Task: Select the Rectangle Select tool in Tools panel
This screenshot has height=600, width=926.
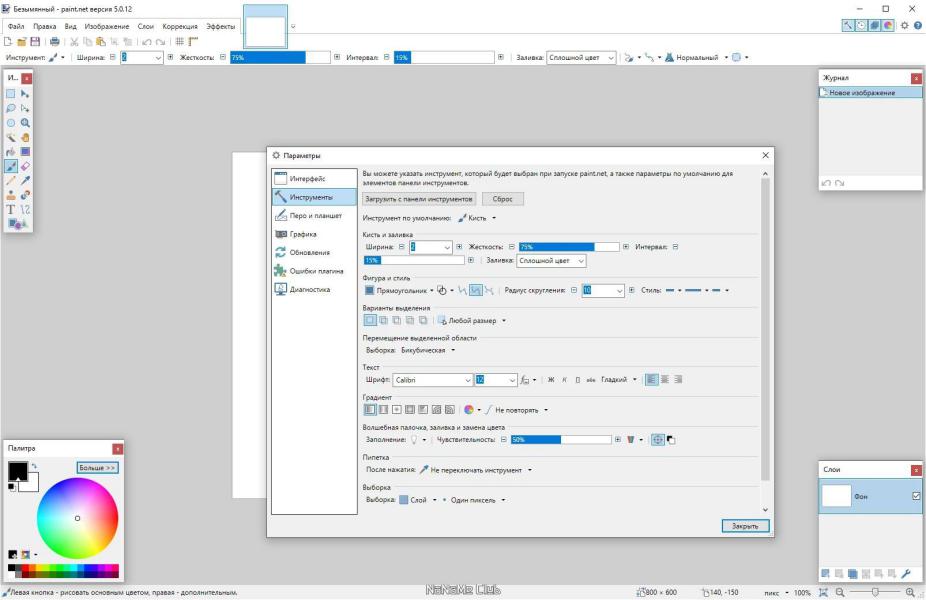Action: 11,94
